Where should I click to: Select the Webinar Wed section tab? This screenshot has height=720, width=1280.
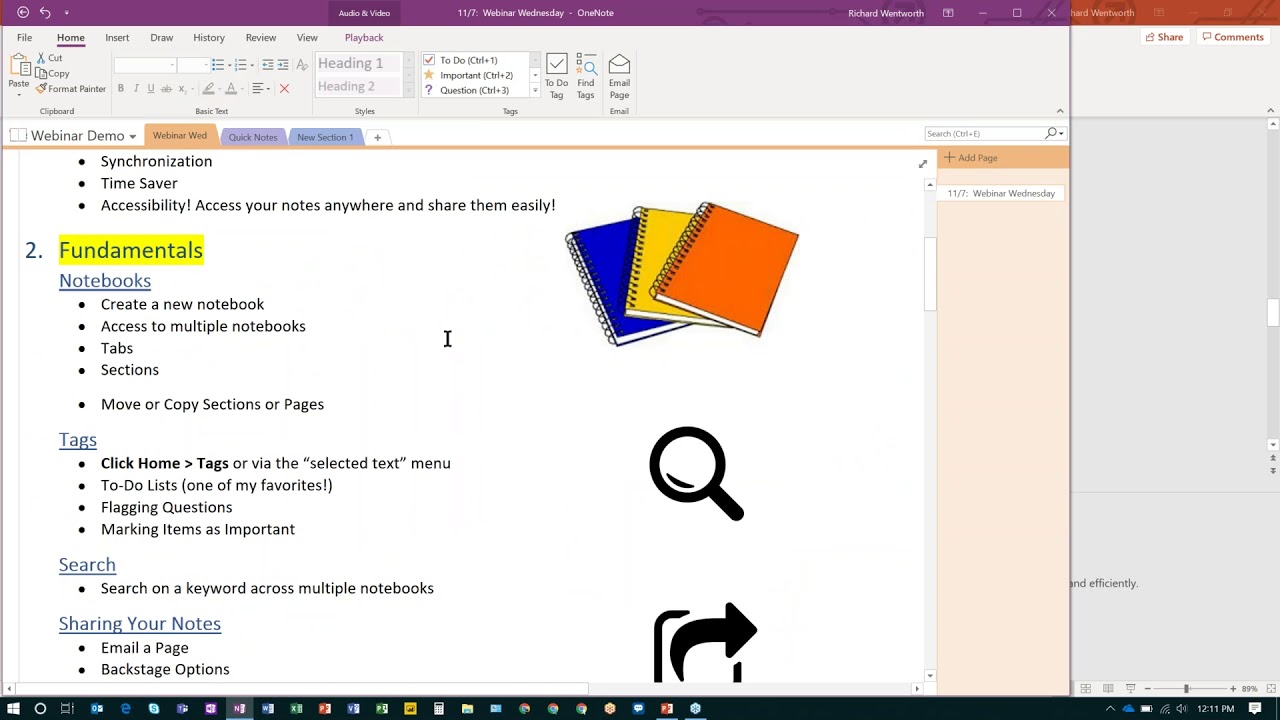click(180, 135)
